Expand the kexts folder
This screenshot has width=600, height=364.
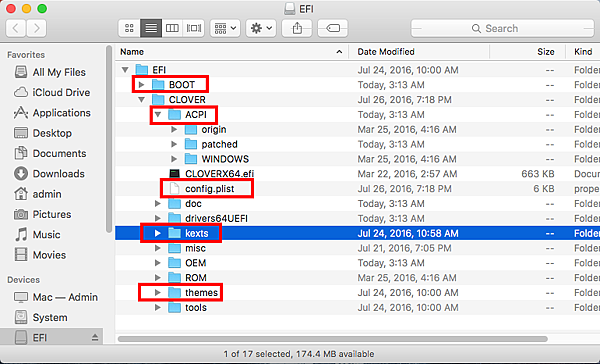(x=158, y=233)
